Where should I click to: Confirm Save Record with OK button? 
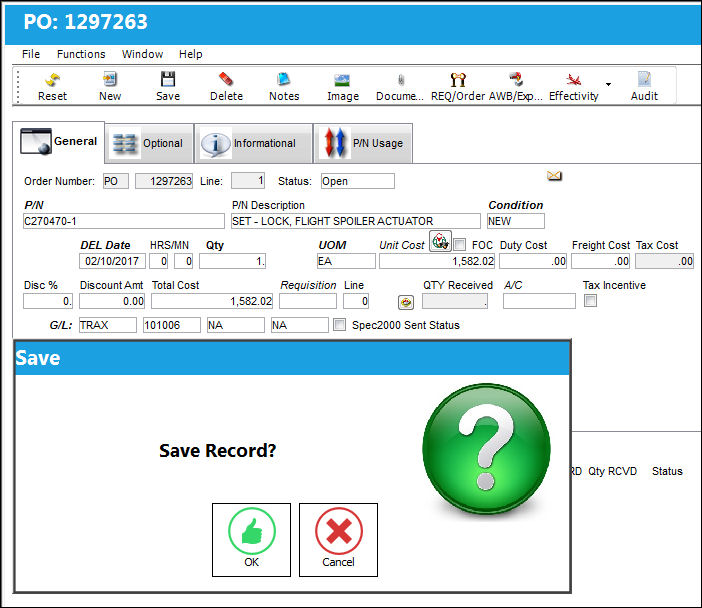click(x=251, y=539)
